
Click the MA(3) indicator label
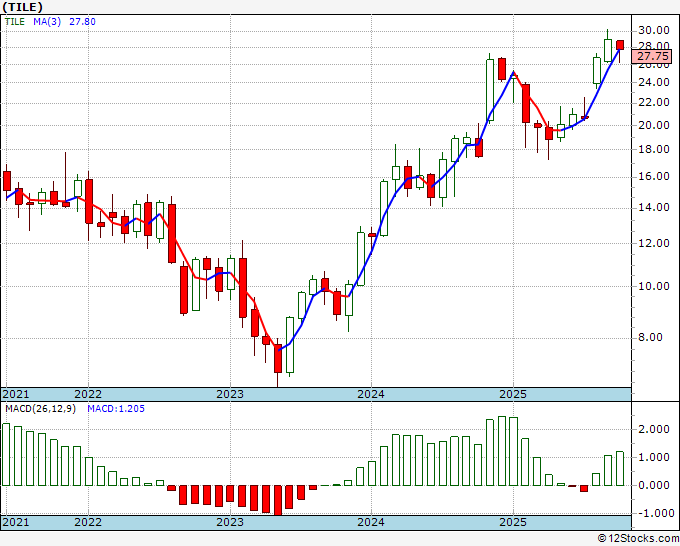47,22
